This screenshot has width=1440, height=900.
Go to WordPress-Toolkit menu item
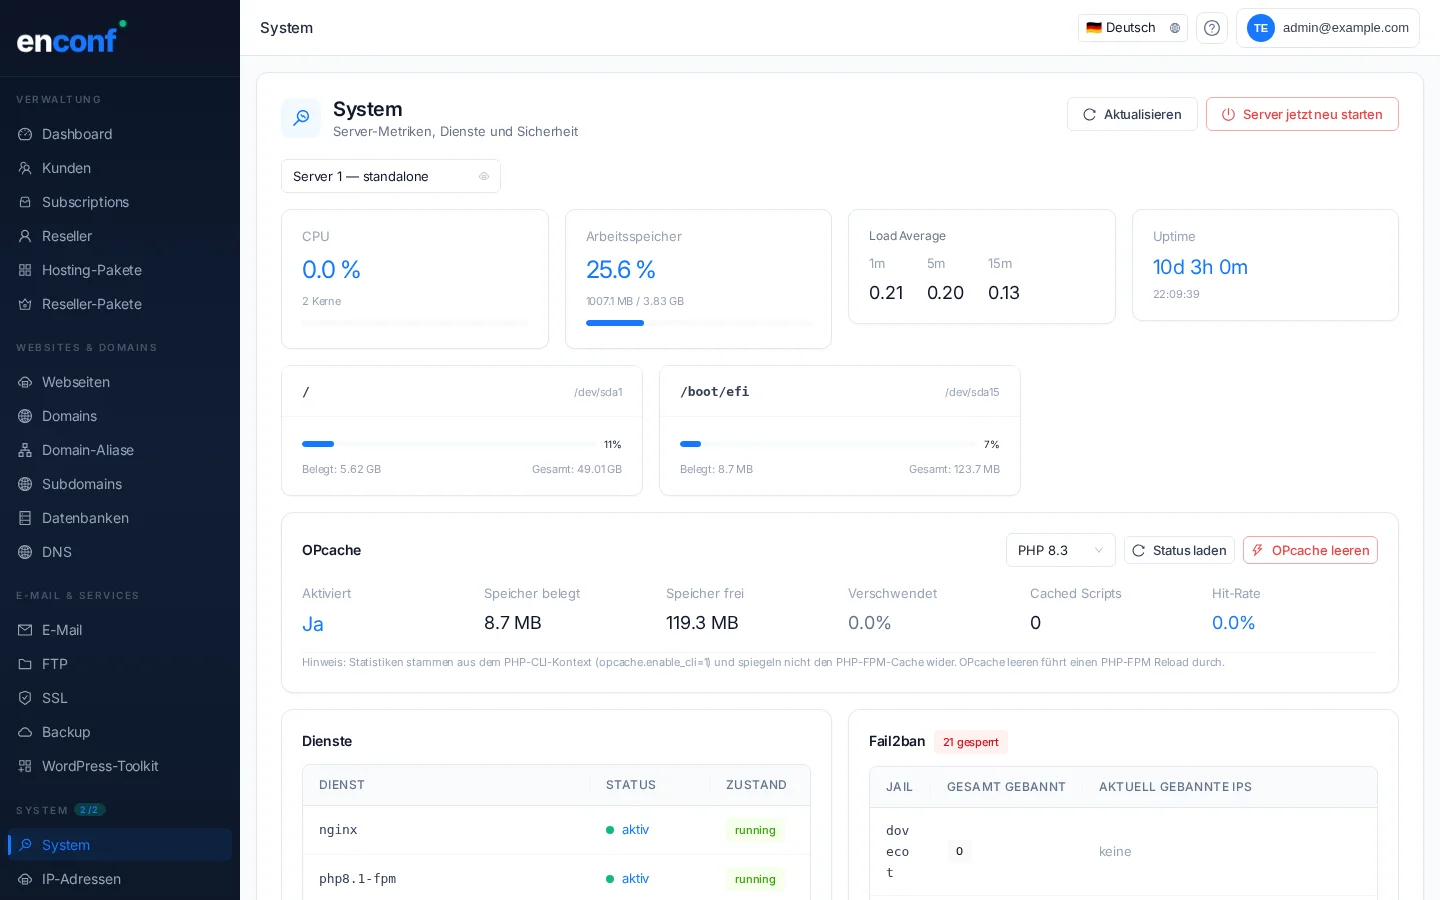tap(100, 766)
